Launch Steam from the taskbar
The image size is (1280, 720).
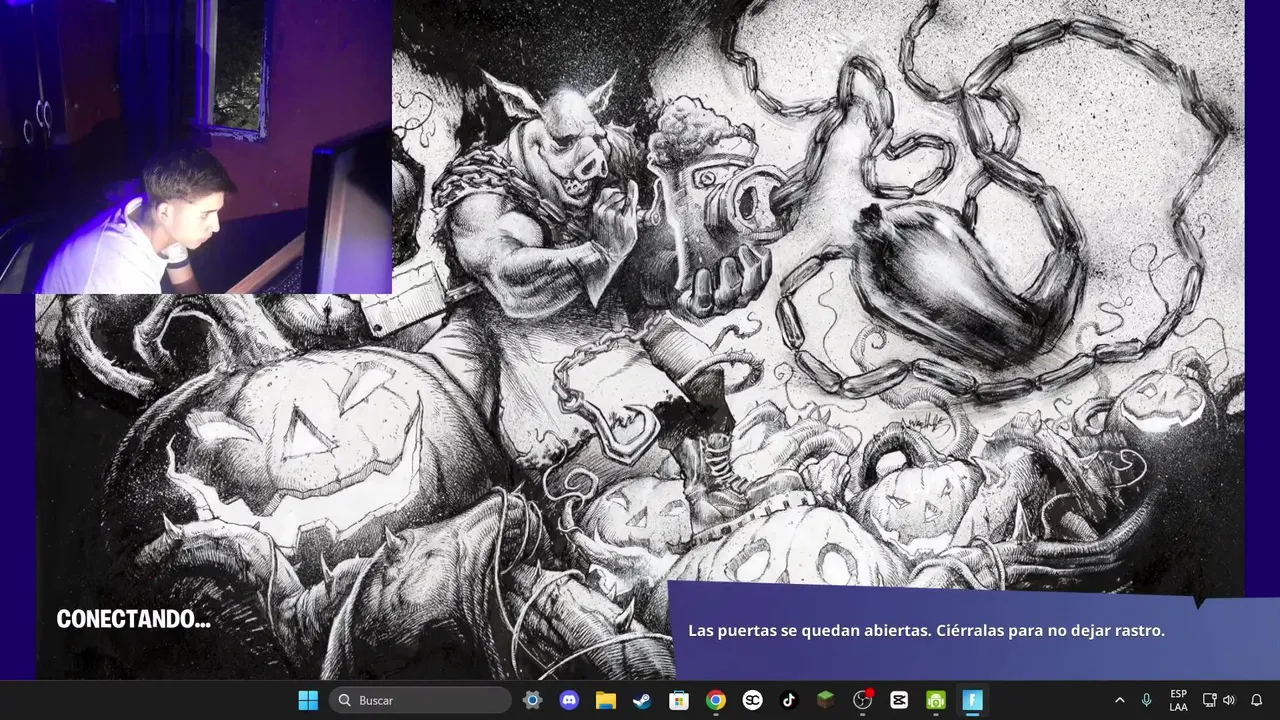[642, 700]
